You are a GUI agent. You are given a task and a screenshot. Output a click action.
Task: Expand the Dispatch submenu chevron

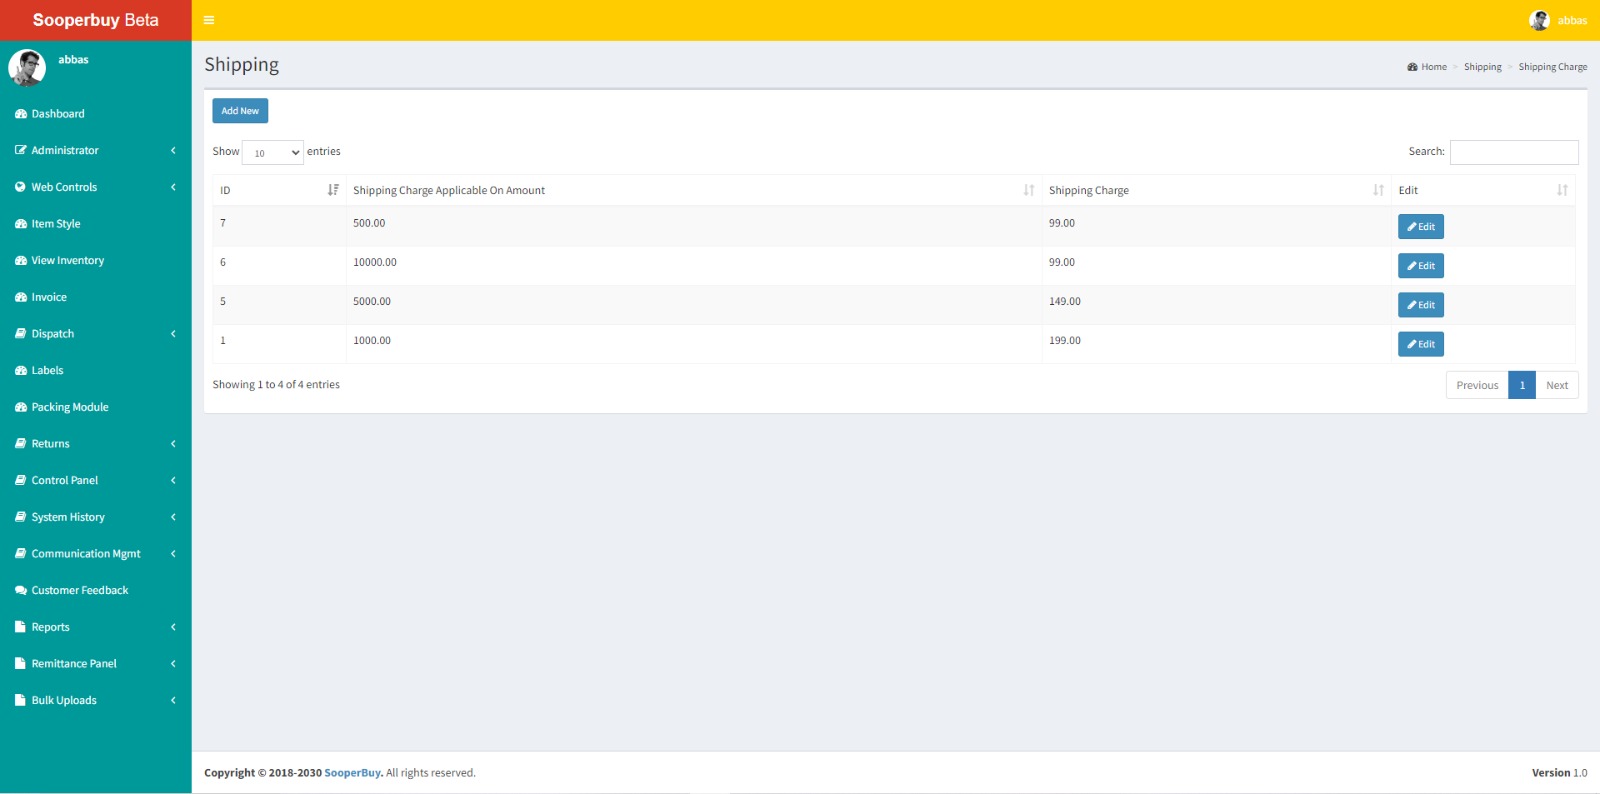173,334
